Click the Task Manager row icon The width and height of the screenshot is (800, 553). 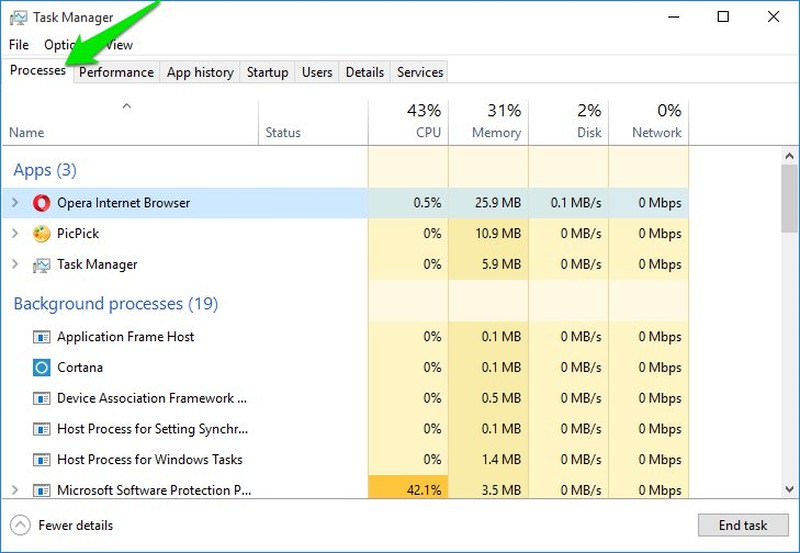click(x=41, y=265)
